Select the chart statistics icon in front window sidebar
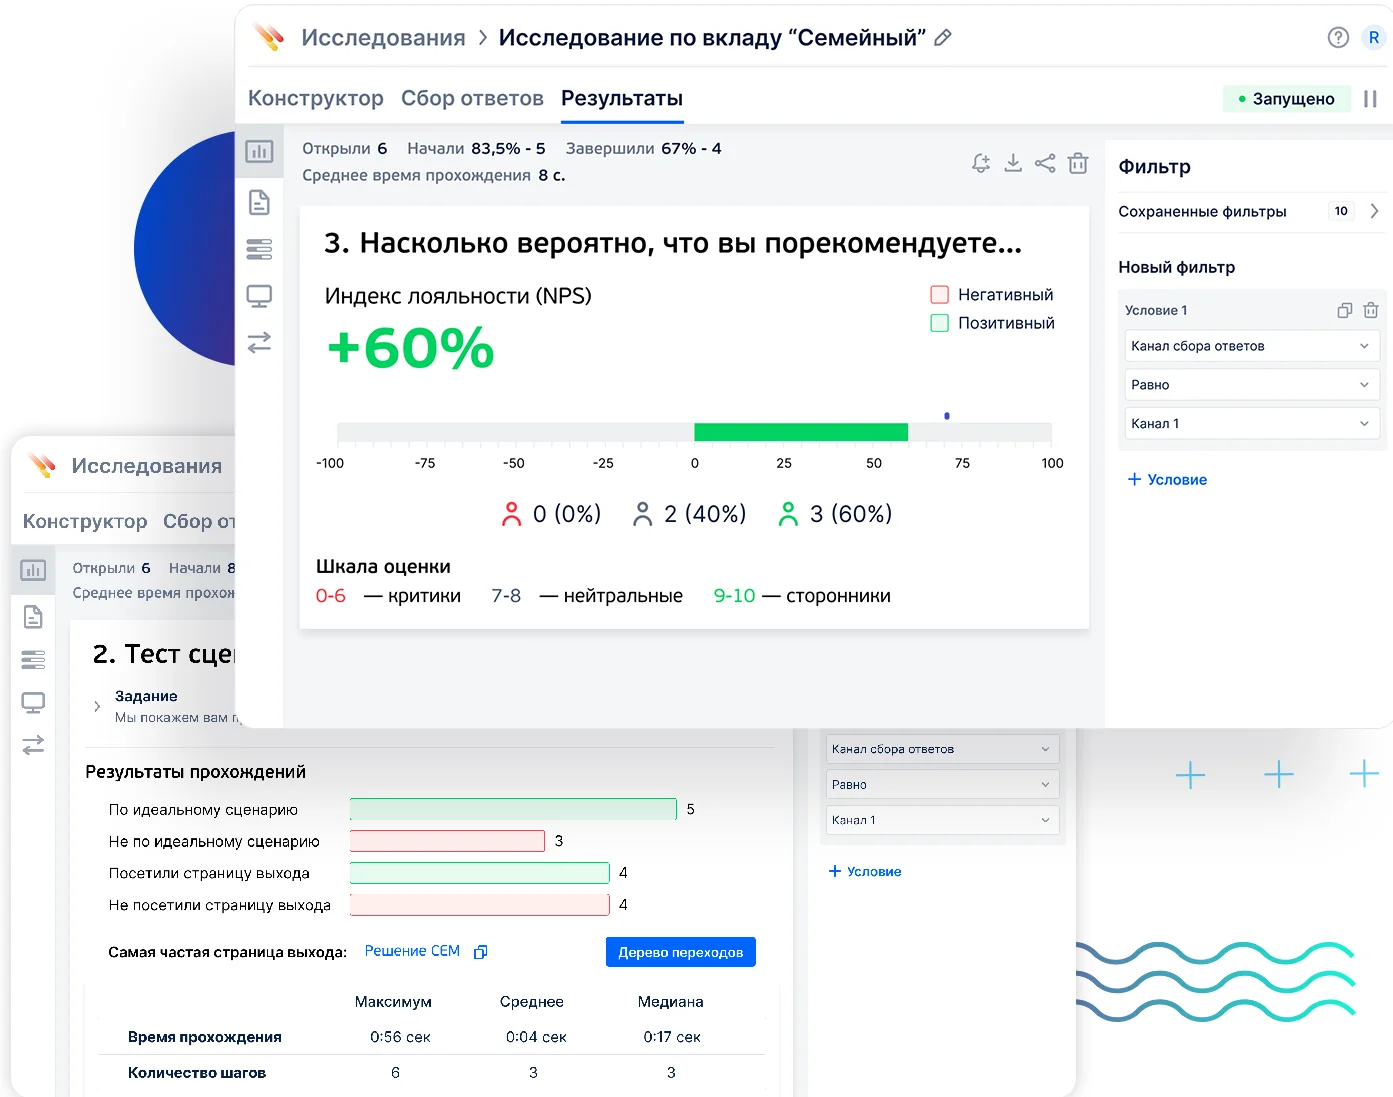 [259, 151]
